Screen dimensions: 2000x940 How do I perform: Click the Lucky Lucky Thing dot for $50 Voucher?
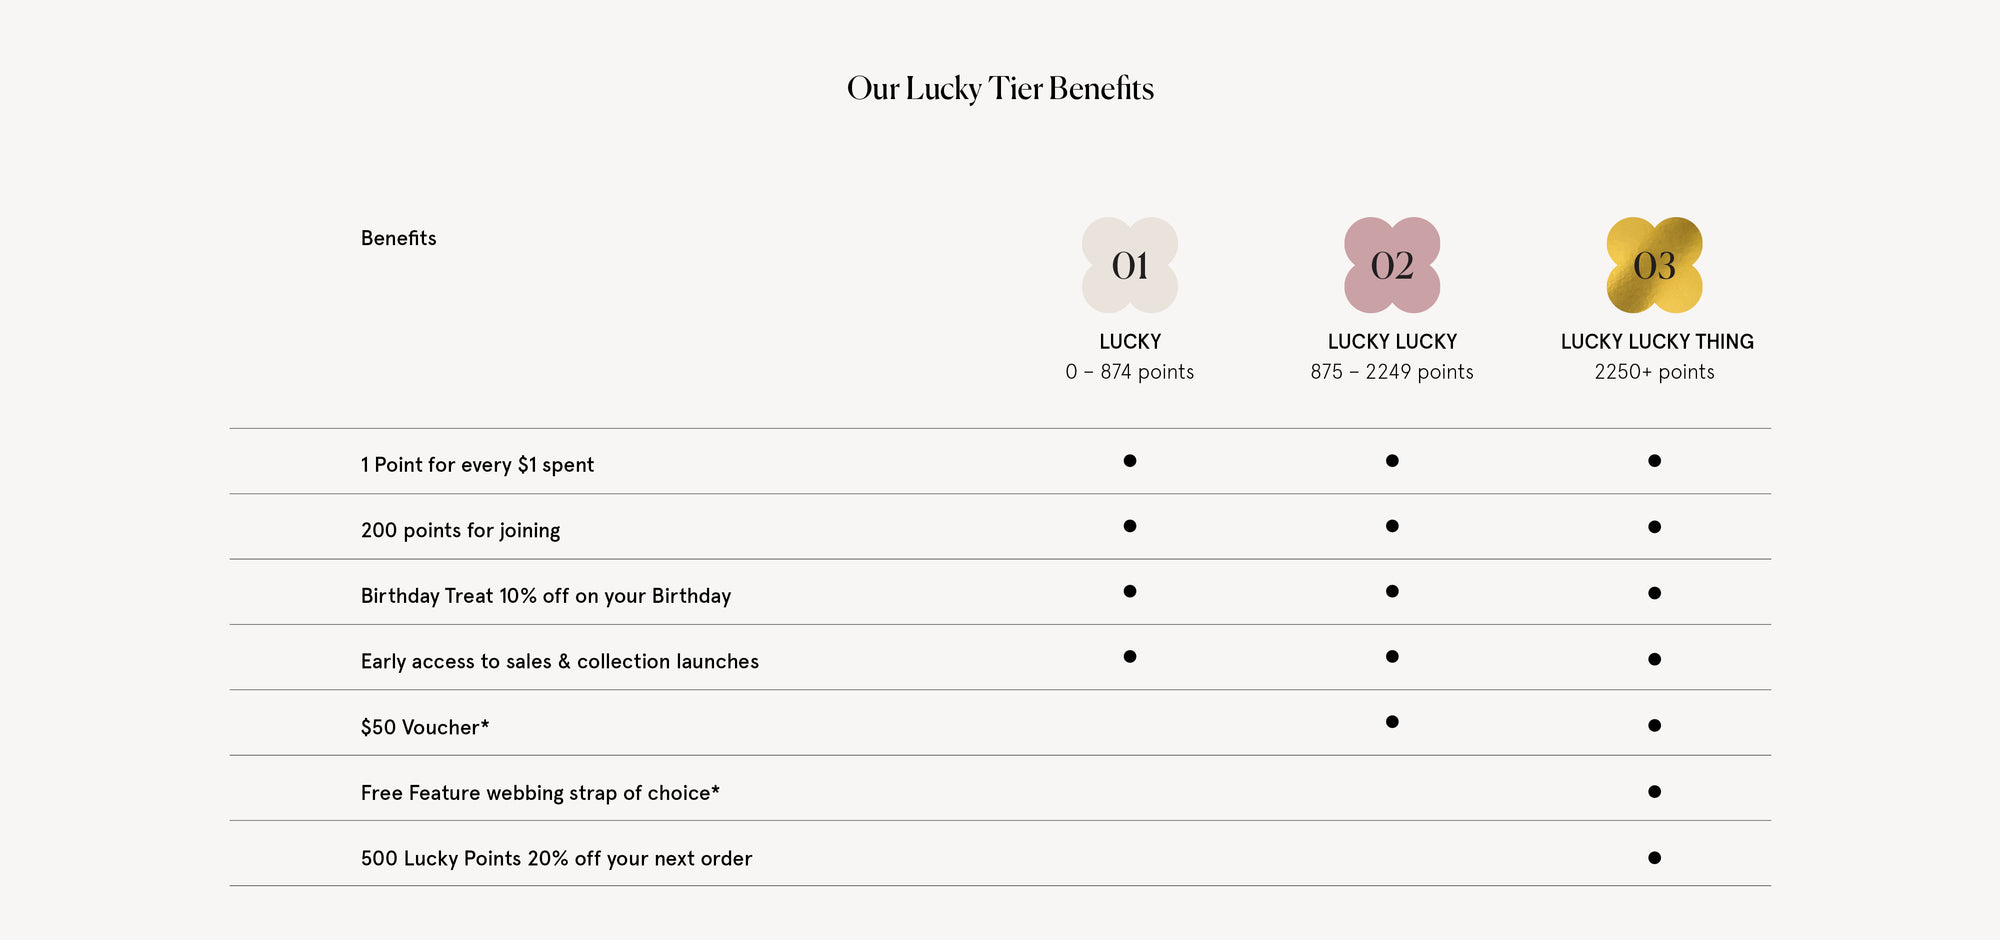point(1654,725)
